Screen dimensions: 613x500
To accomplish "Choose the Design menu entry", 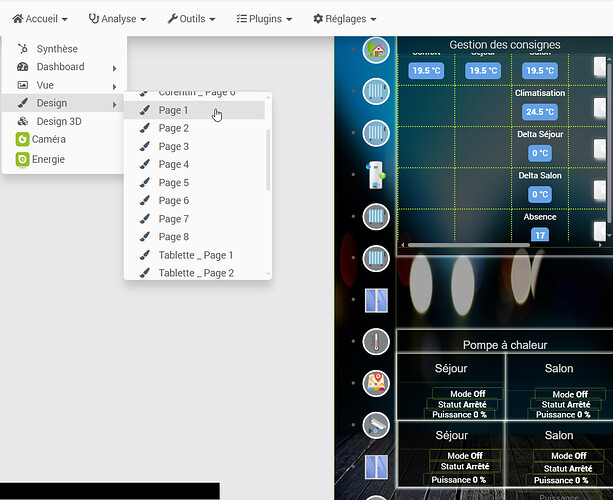I will (x=65, y=103).
